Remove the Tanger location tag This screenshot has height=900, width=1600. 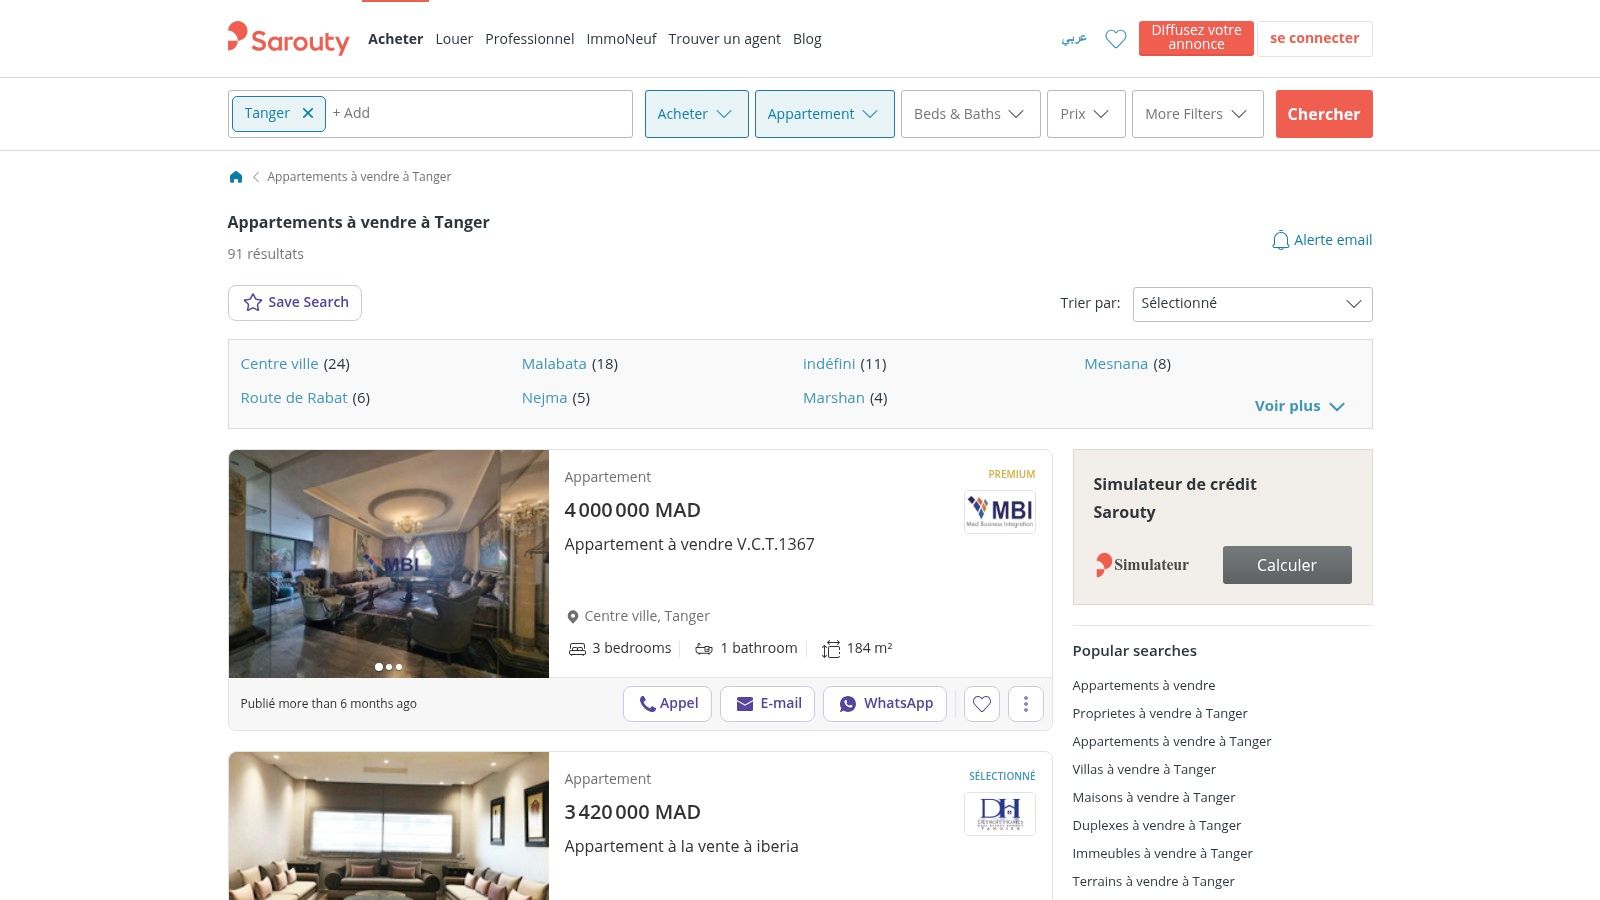coord(308,113)
